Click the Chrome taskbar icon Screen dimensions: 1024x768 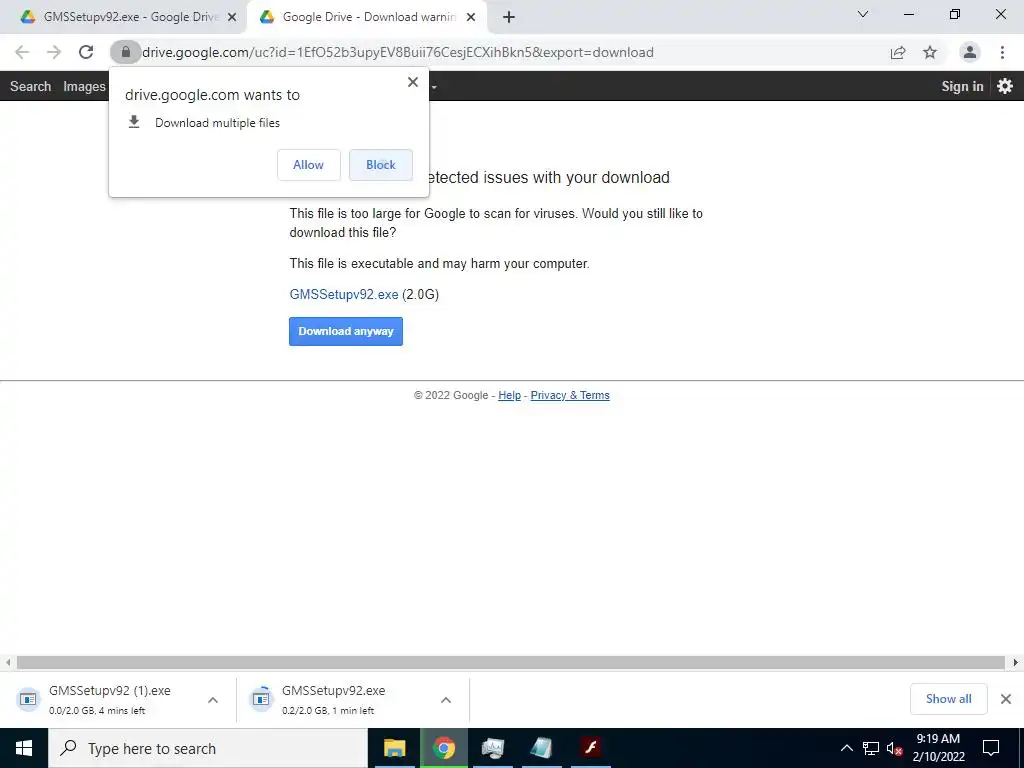tap(443, 748)
